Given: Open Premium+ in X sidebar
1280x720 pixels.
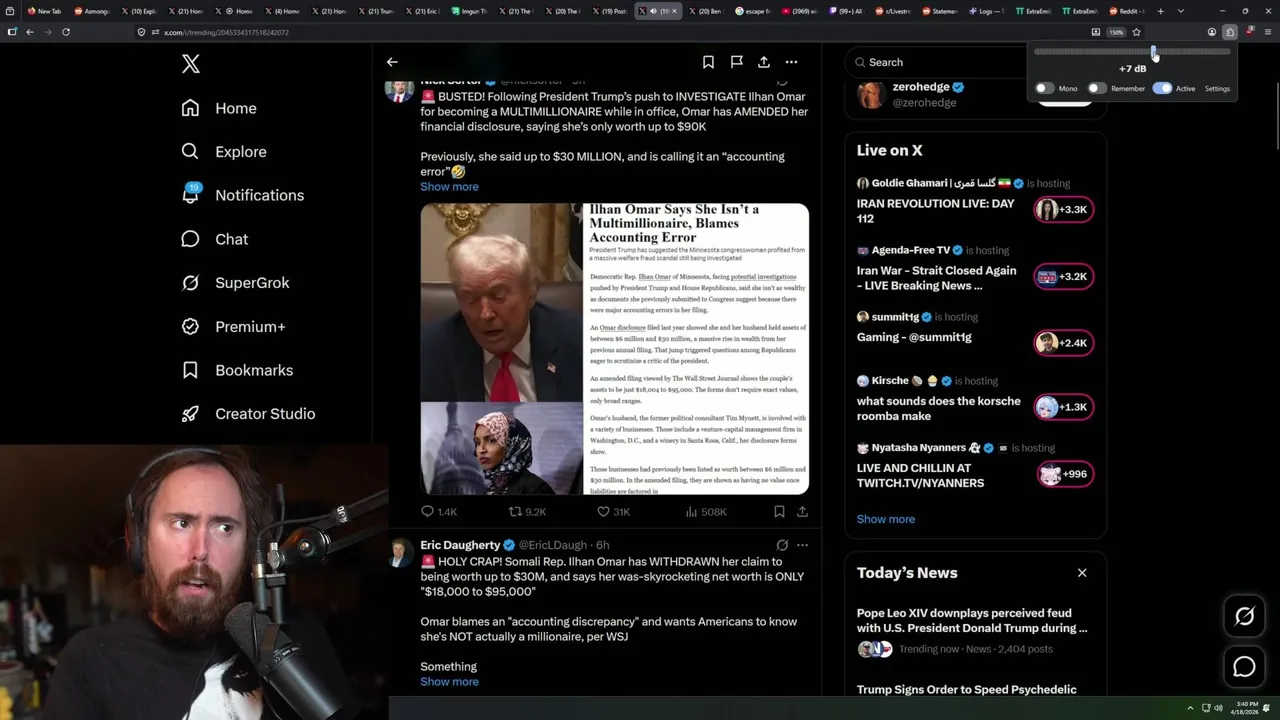Looking at the screenshot, I should click(x=233, y=326).
